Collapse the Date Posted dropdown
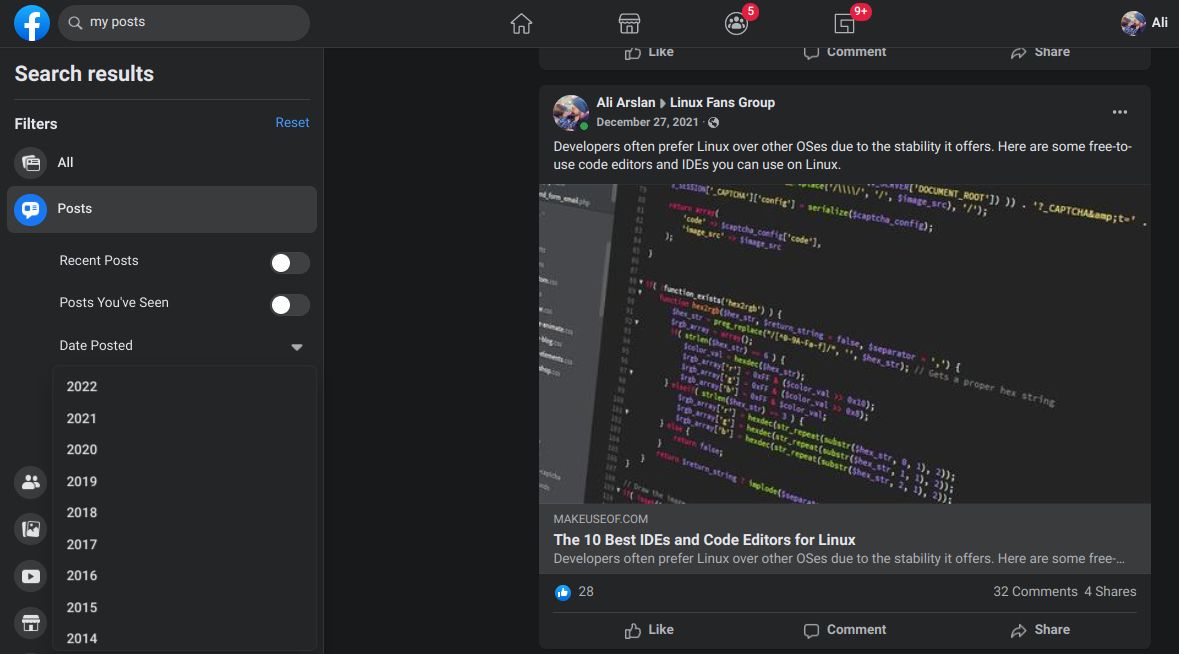1179x654 pixels. [297, 347]
